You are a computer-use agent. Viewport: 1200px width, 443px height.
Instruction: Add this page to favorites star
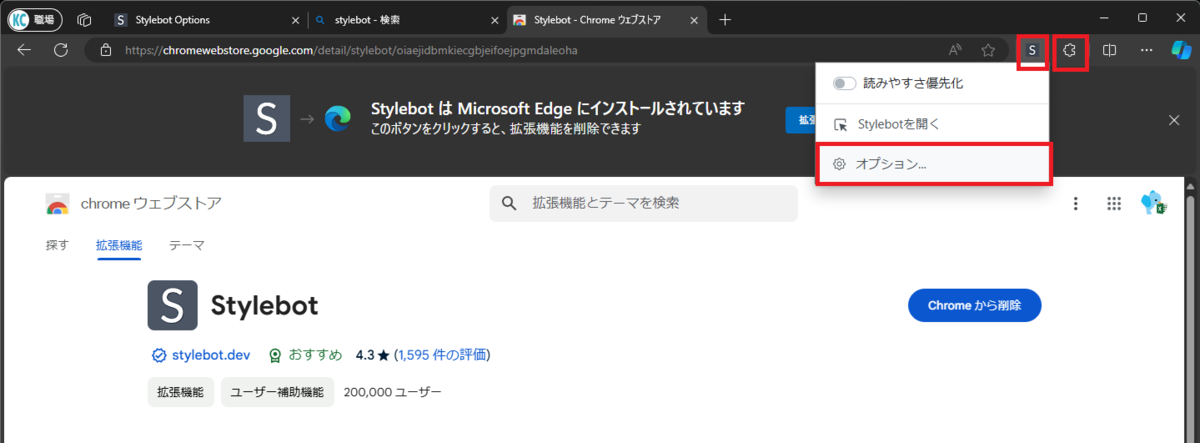click(x=988, y=50)
